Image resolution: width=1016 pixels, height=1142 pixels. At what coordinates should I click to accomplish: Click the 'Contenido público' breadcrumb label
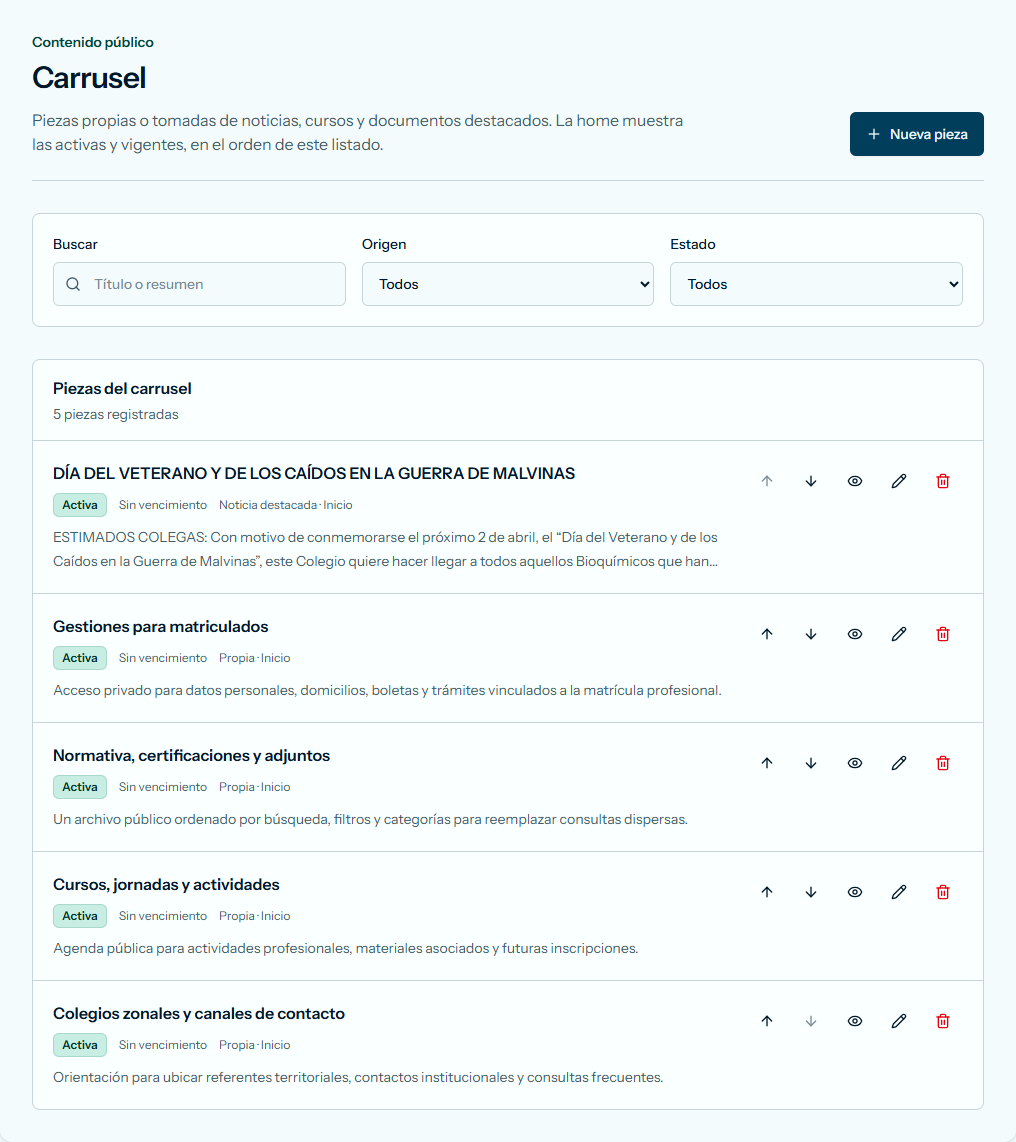(x=92, y=42)
